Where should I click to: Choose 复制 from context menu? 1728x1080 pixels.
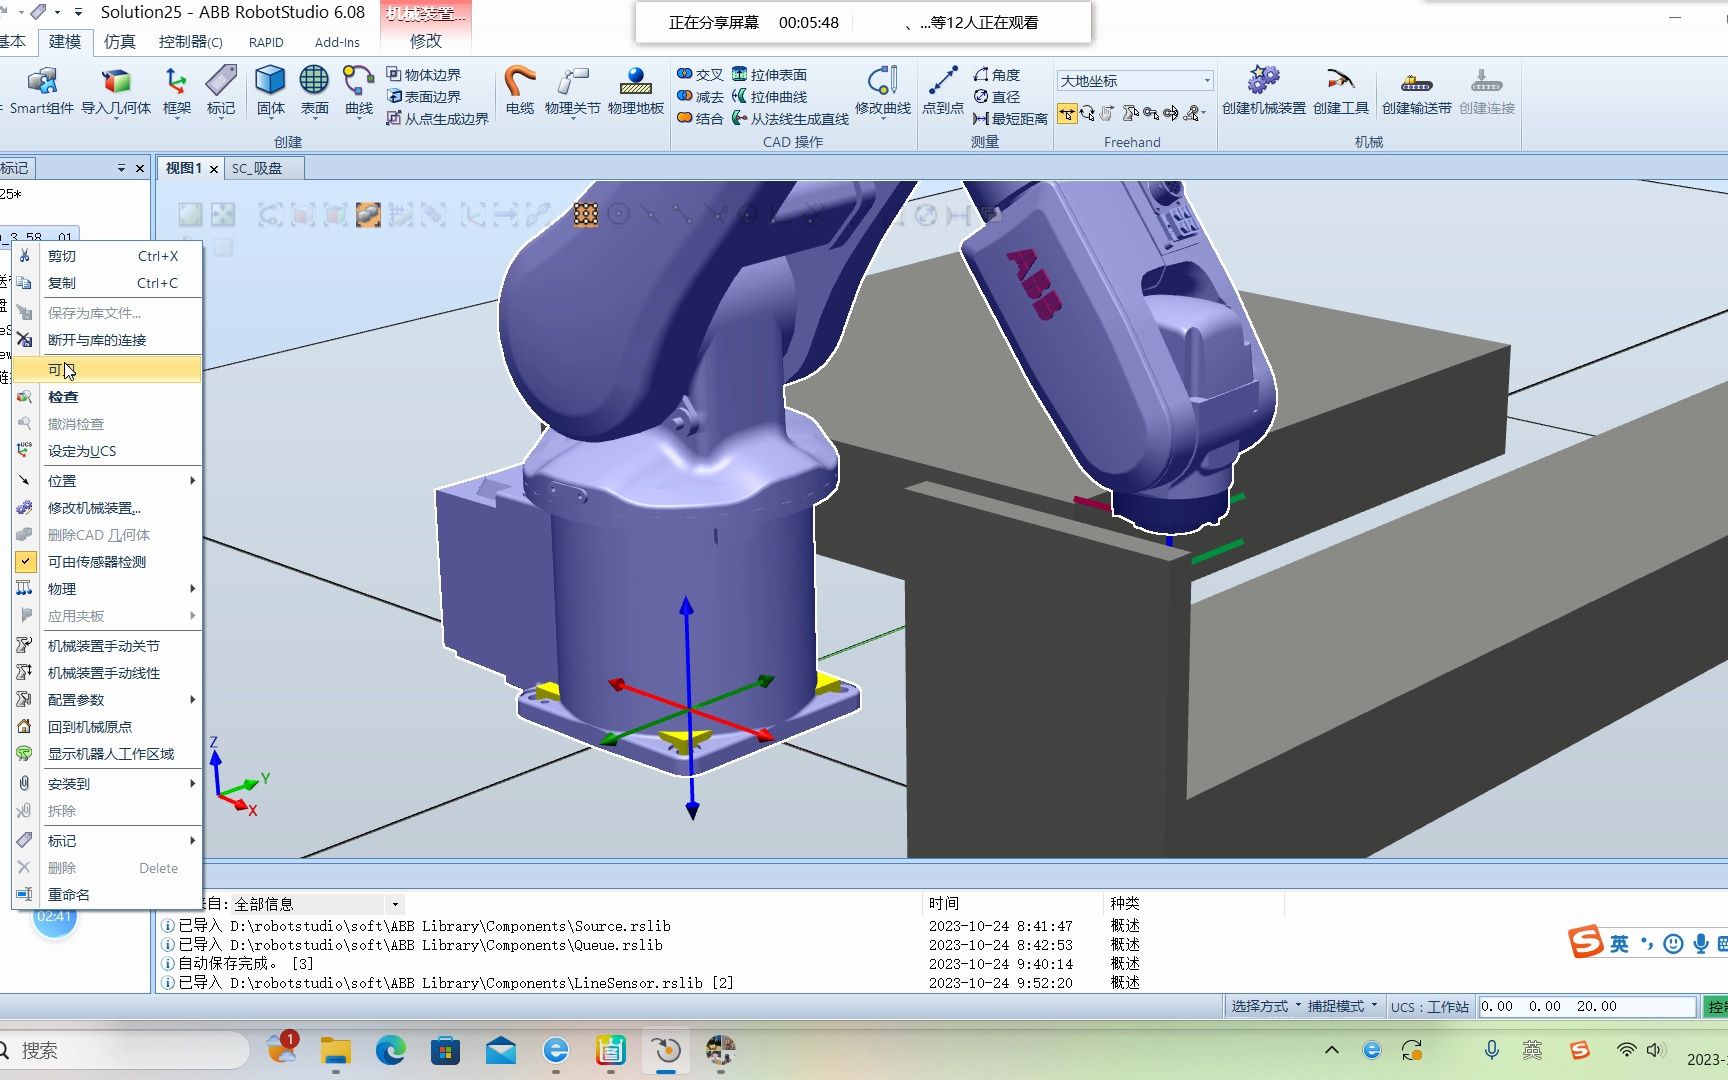tap(108, 283)
